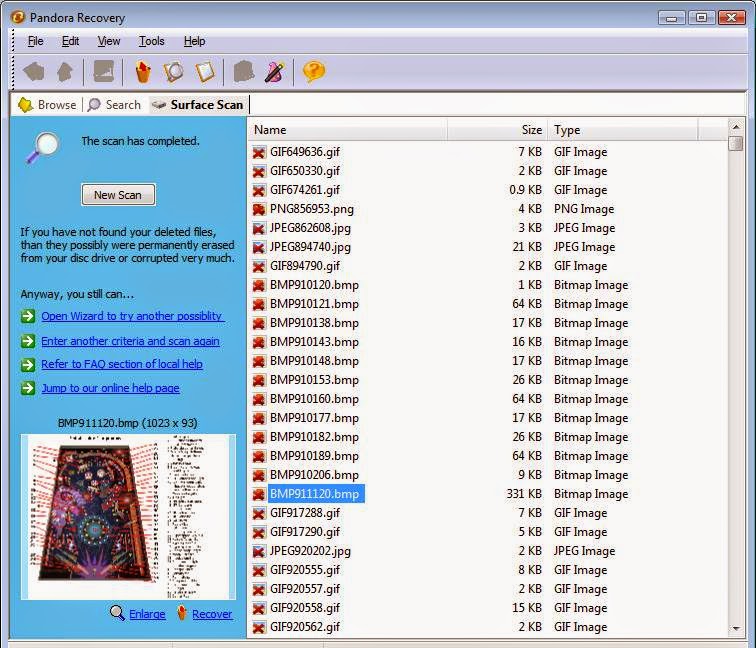Click the pinball preview thumbnail image

tap(128, 517)
